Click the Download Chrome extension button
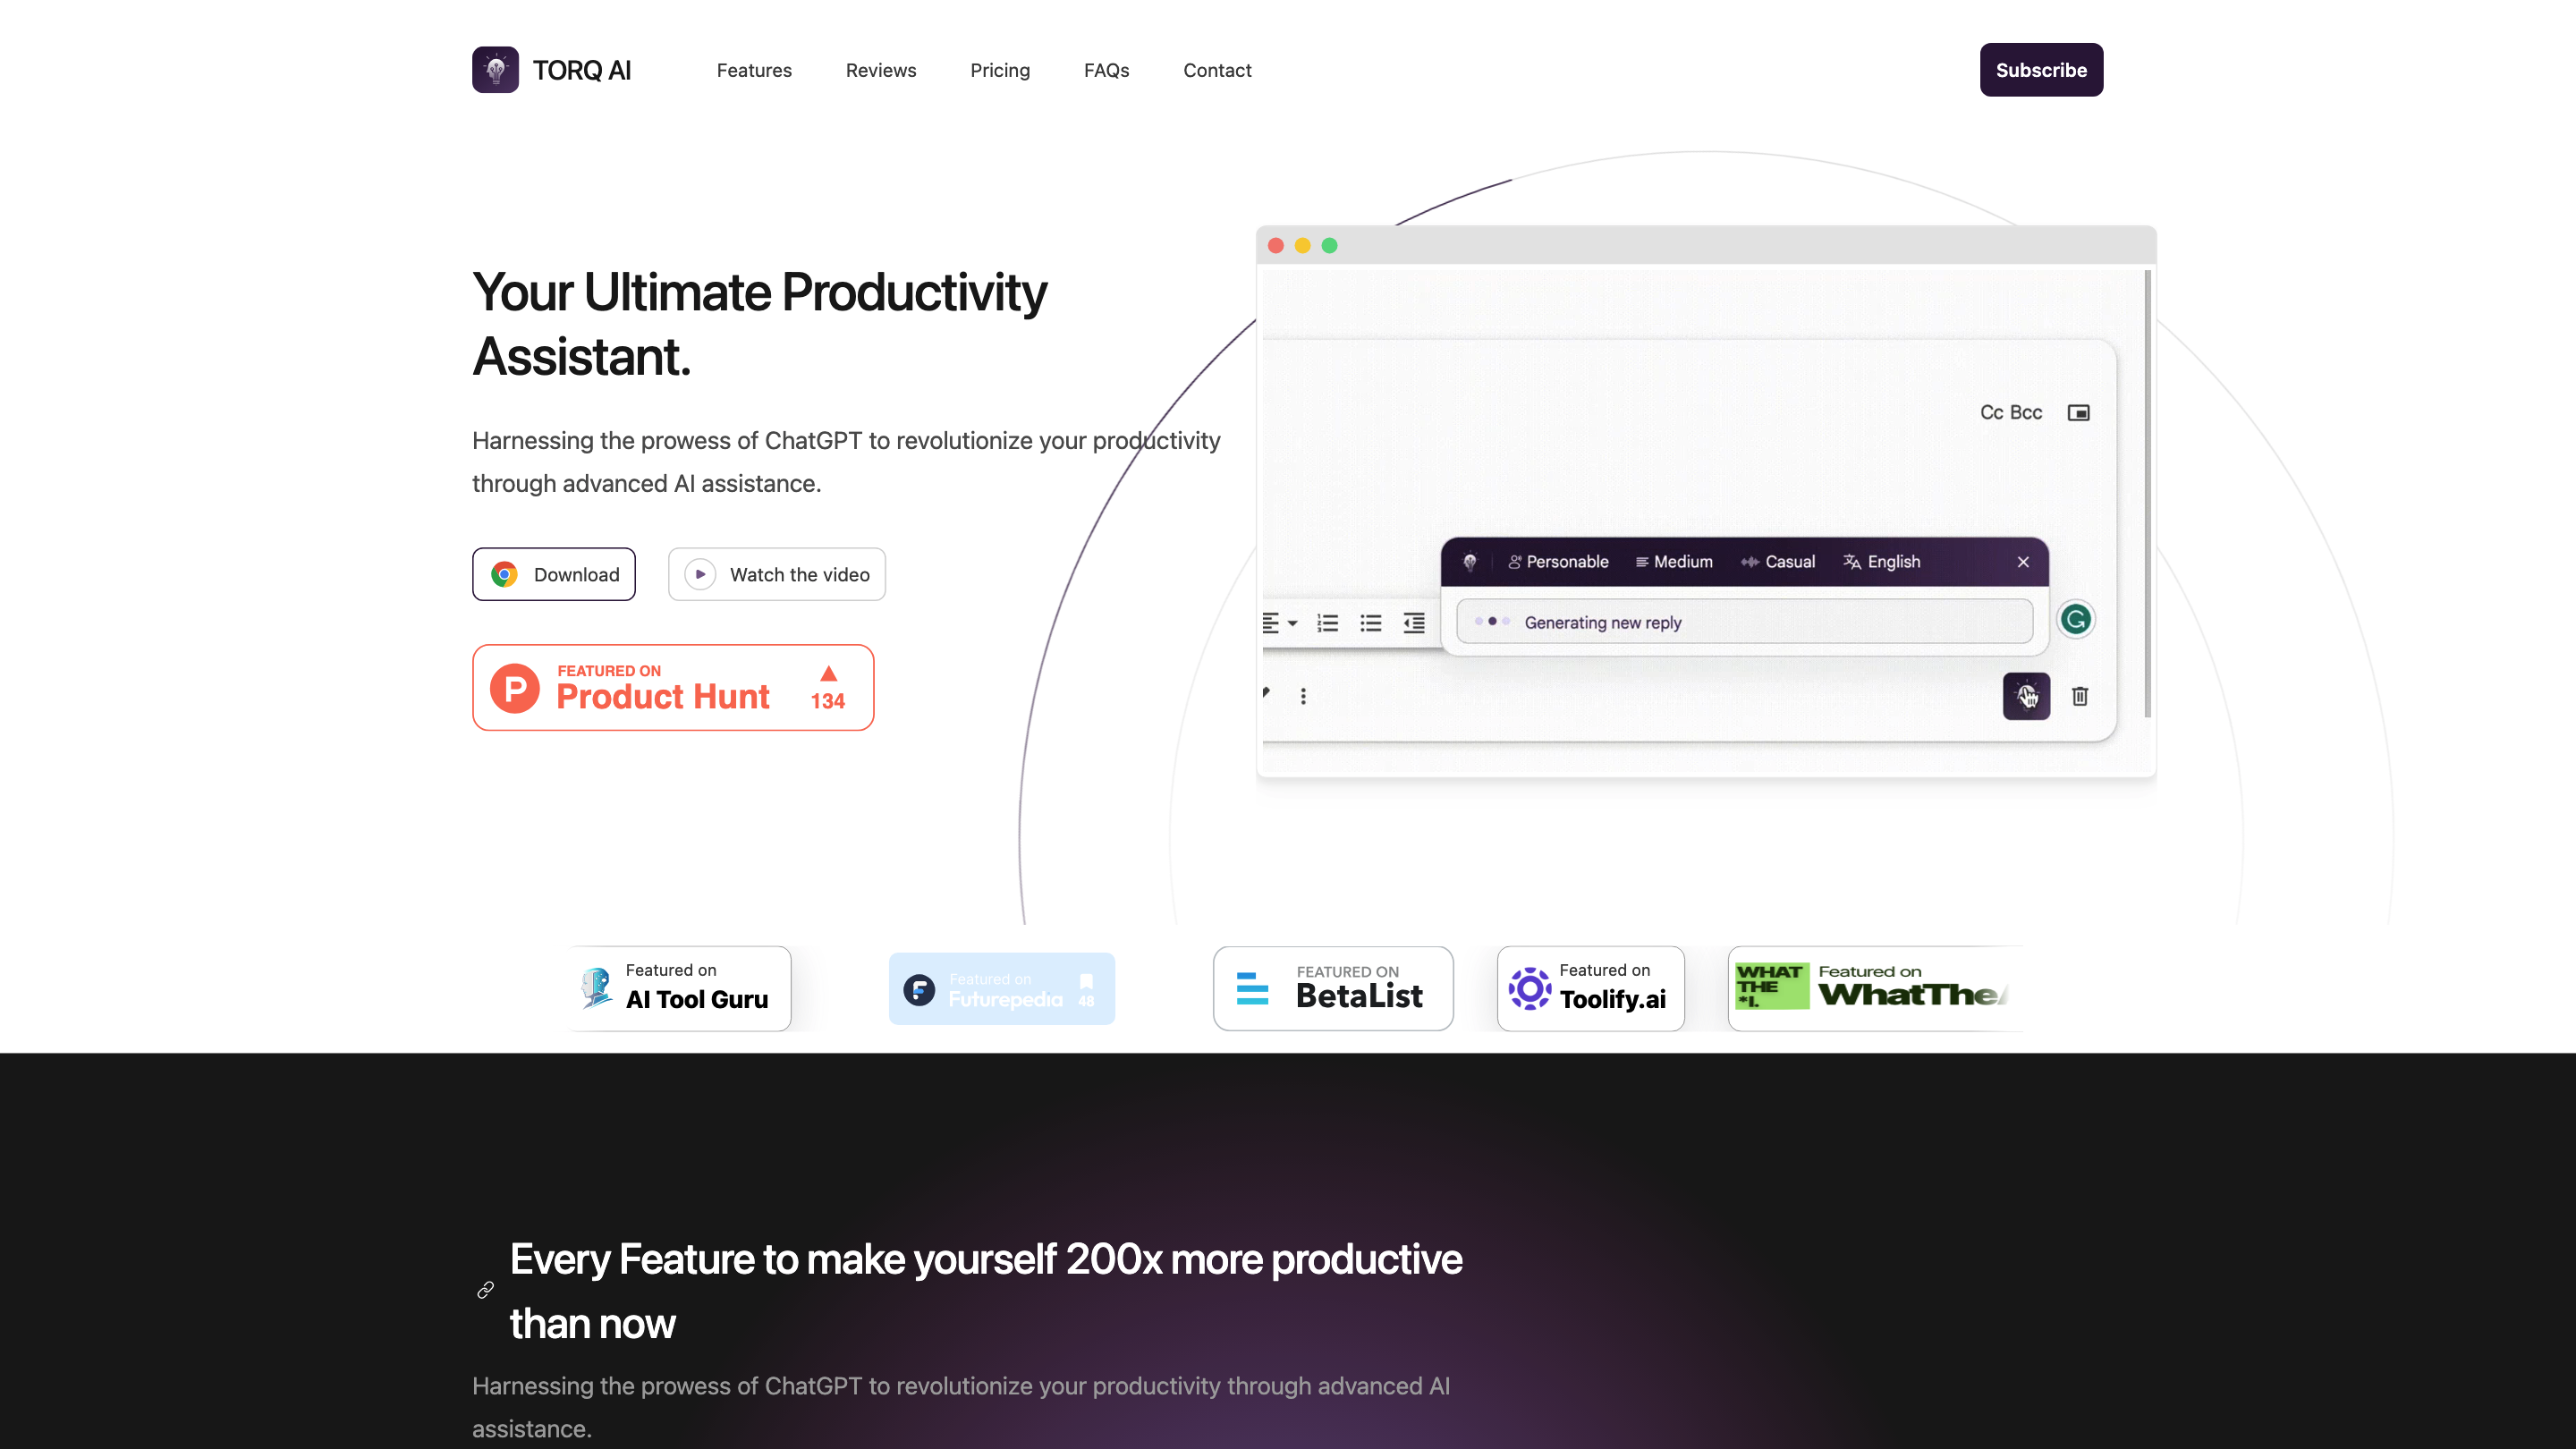2576x1449 pixels. click(x=554, y=574)
